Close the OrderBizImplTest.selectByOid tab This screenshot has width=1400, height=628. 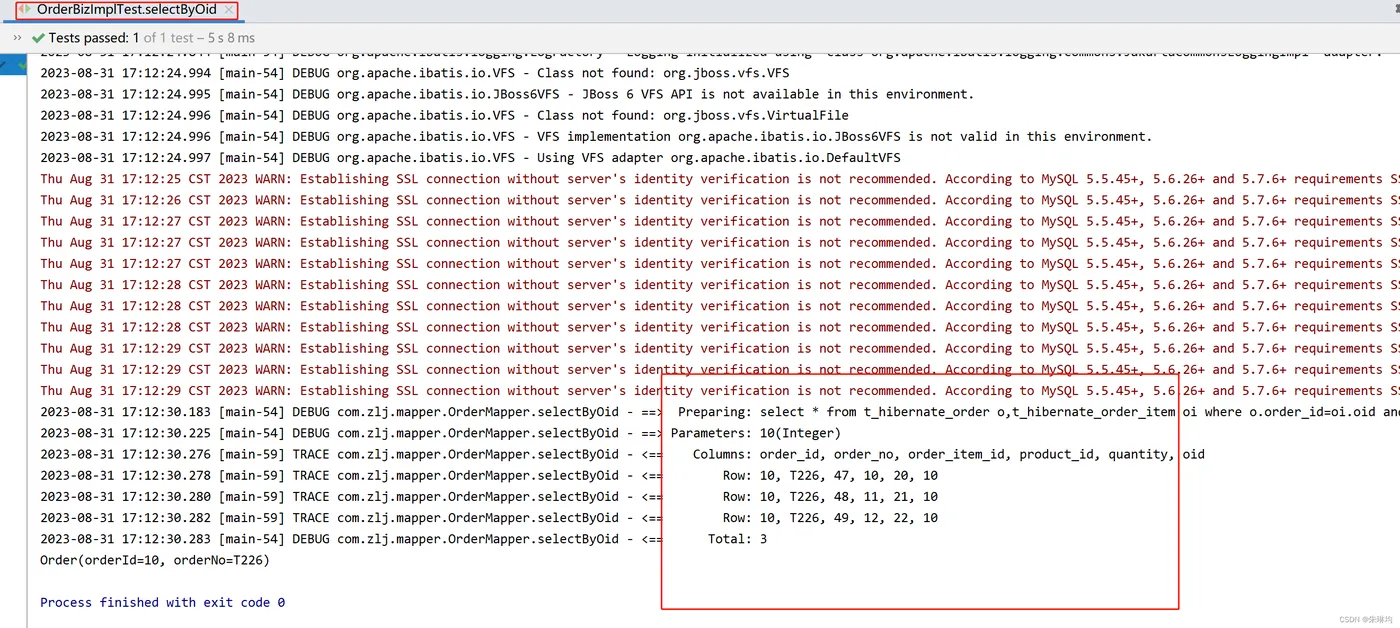229,10
